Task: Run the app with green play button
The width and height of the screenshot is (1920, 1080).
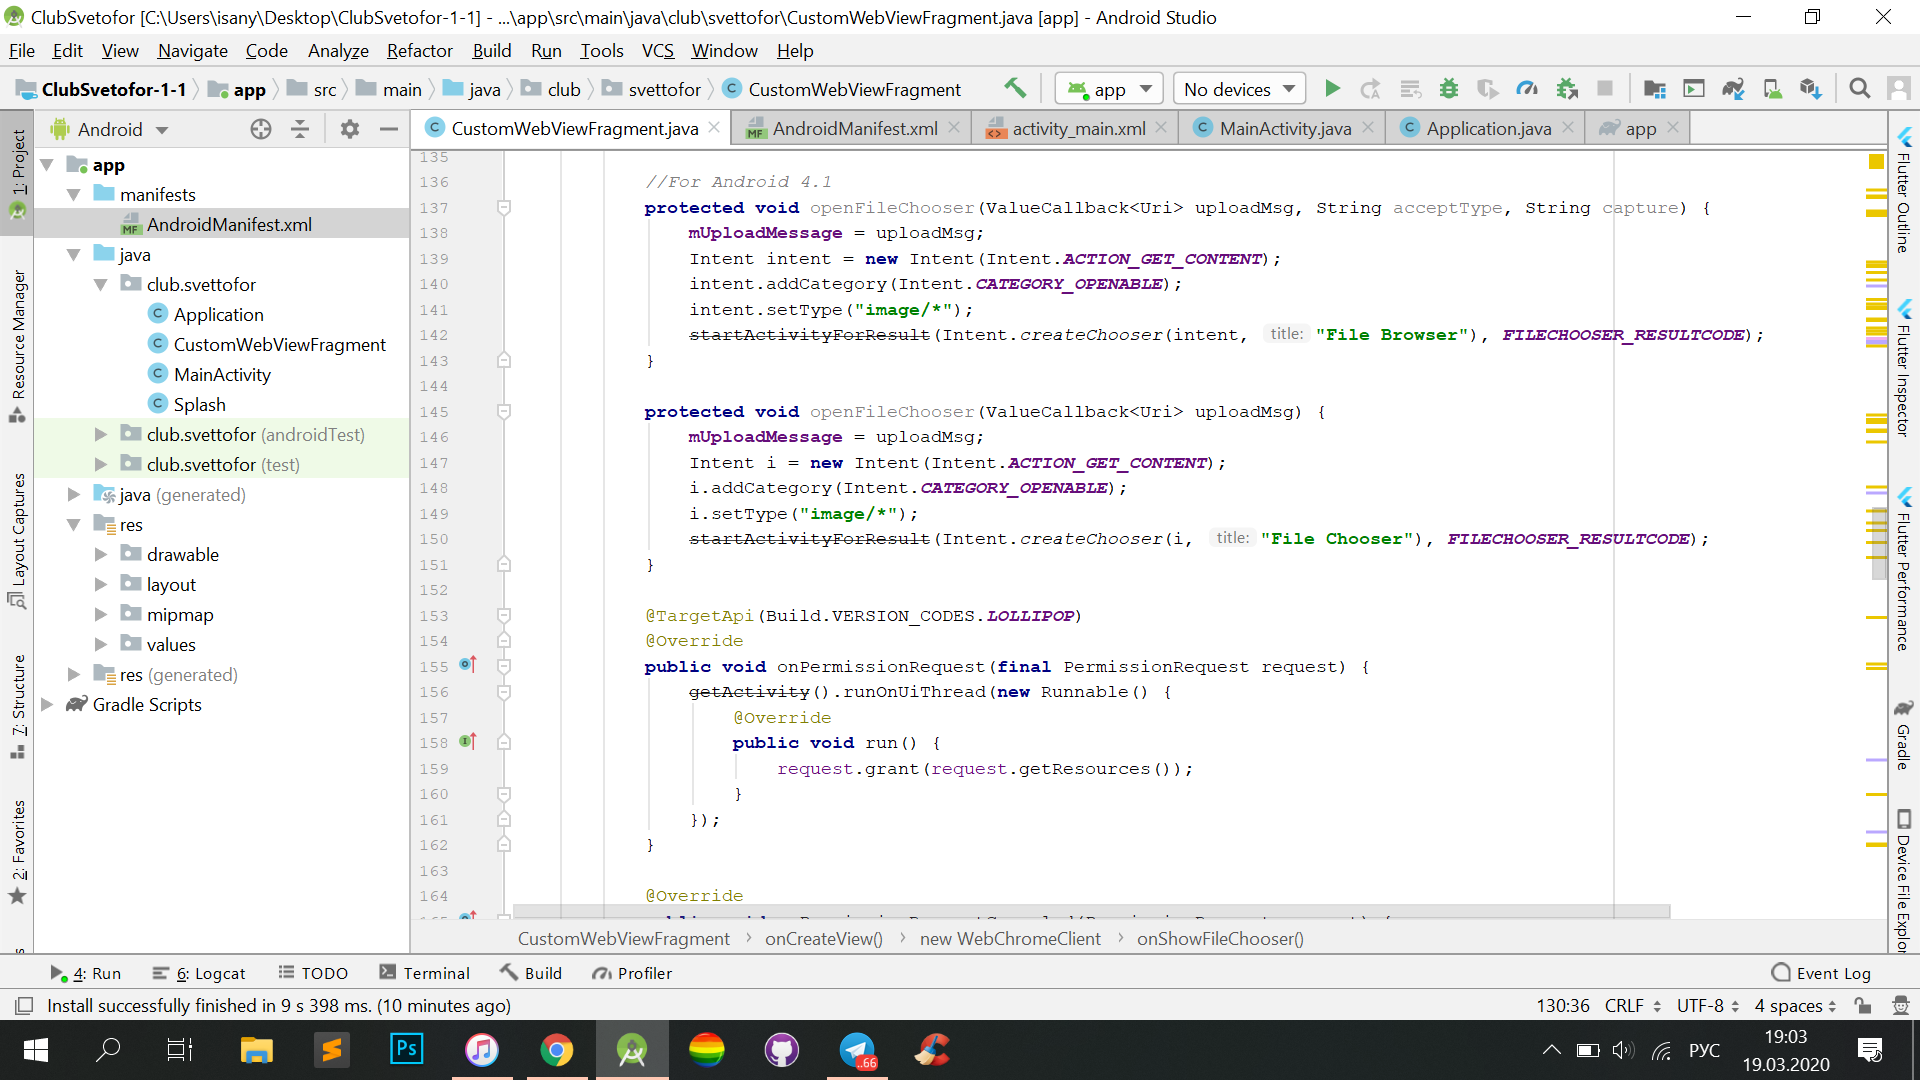Action: (x=1332, y=89)
